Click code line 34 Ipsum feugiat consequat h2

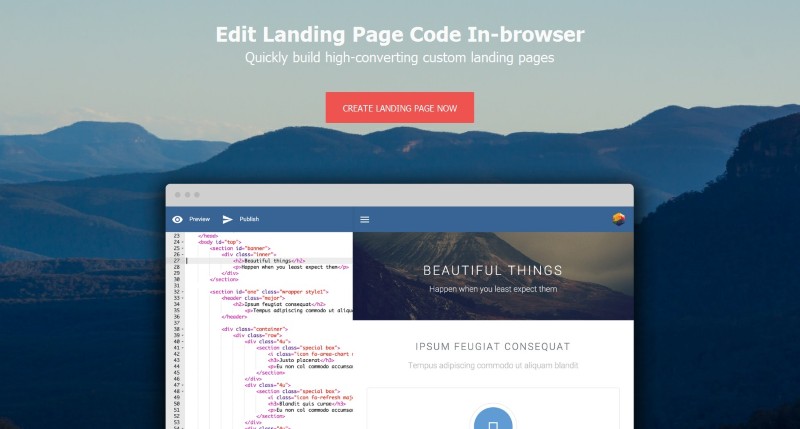279,304
